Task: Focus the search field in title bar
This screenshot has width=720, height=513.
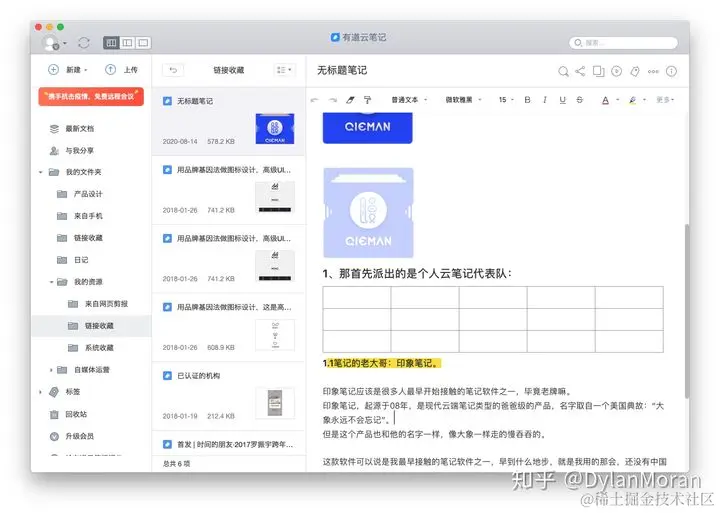Action: point(623,43)
